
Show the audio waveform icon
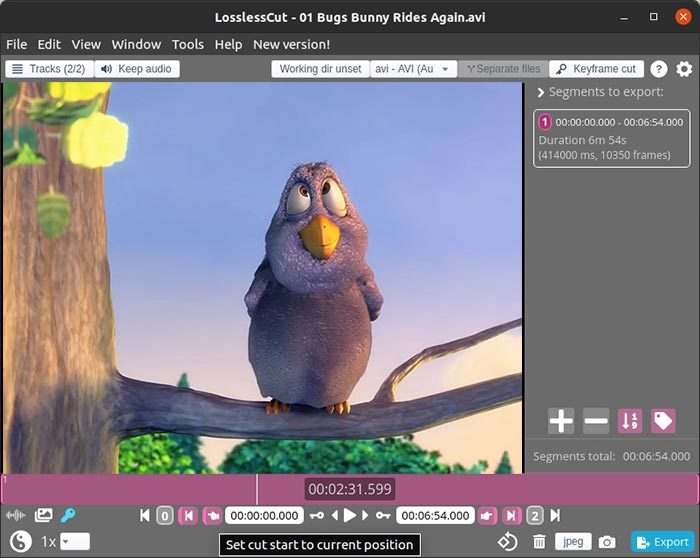click(x=16, y=516)
